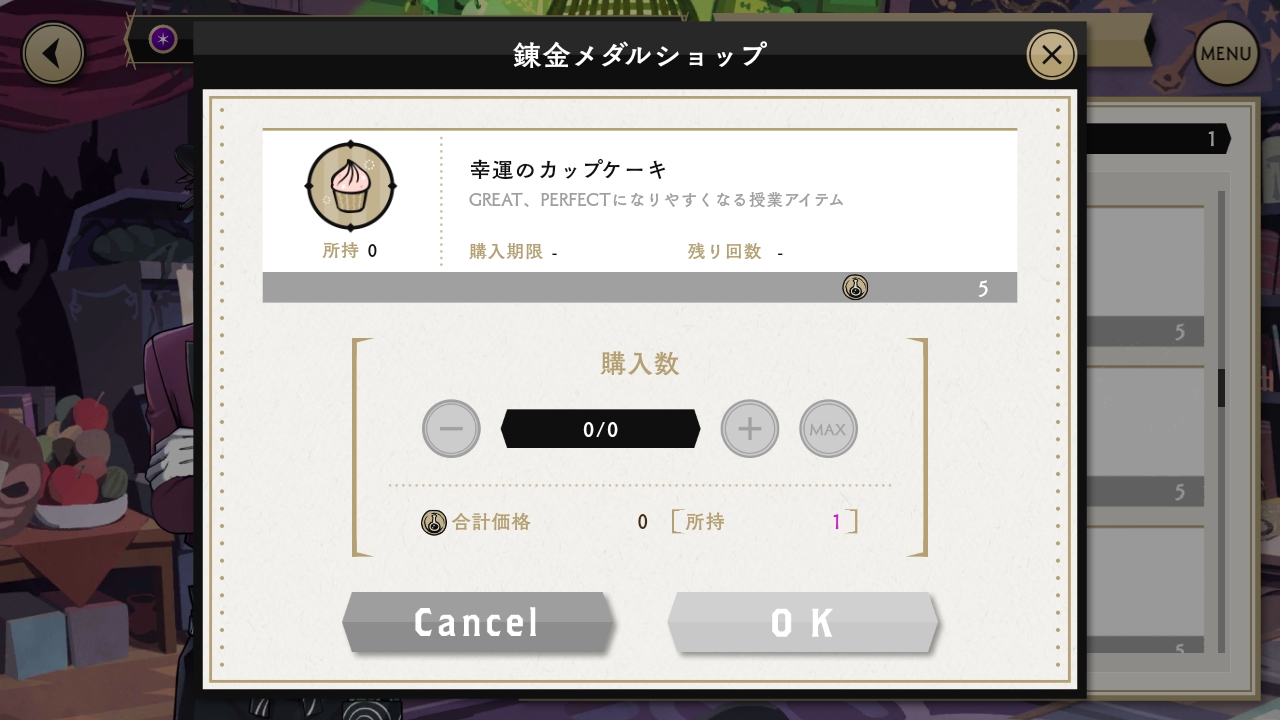Increase purchase quantity with plus button
This screenshot has height=720, width=1280.
point(750,429)
